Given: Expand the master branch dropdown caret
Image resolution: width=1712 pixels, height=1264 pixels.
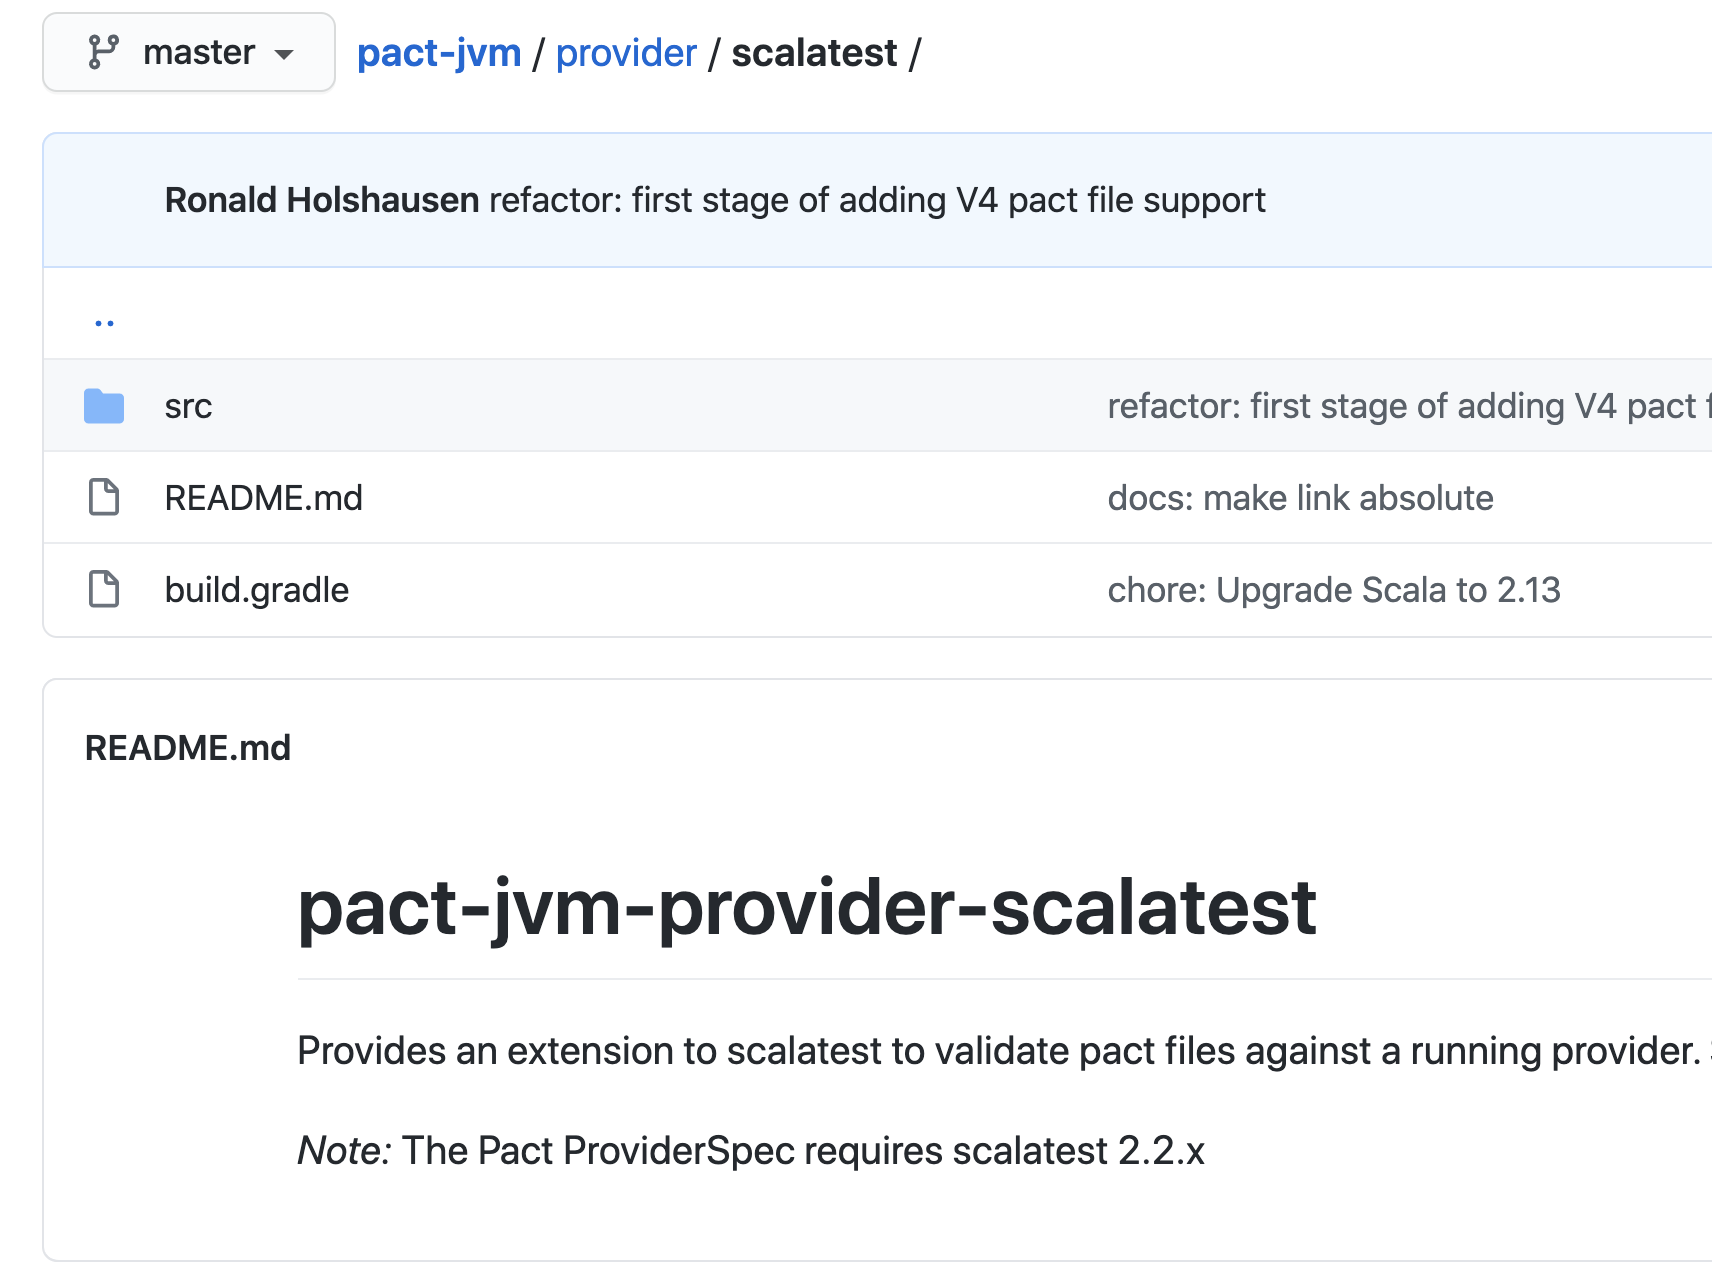Looking at the screenshot, I should click(284, 54).
